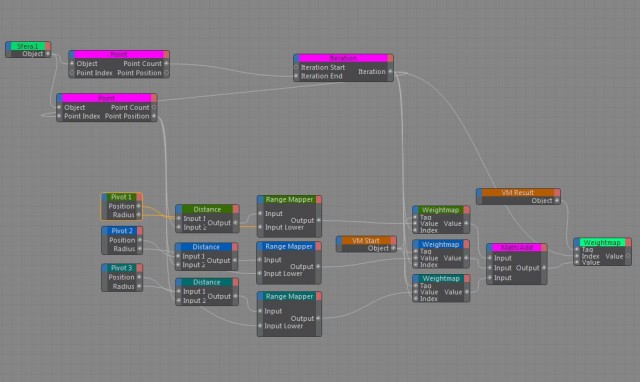Click the red output corner of VM Result node
The image size is (640, 382).
click(x=557, y=193)
